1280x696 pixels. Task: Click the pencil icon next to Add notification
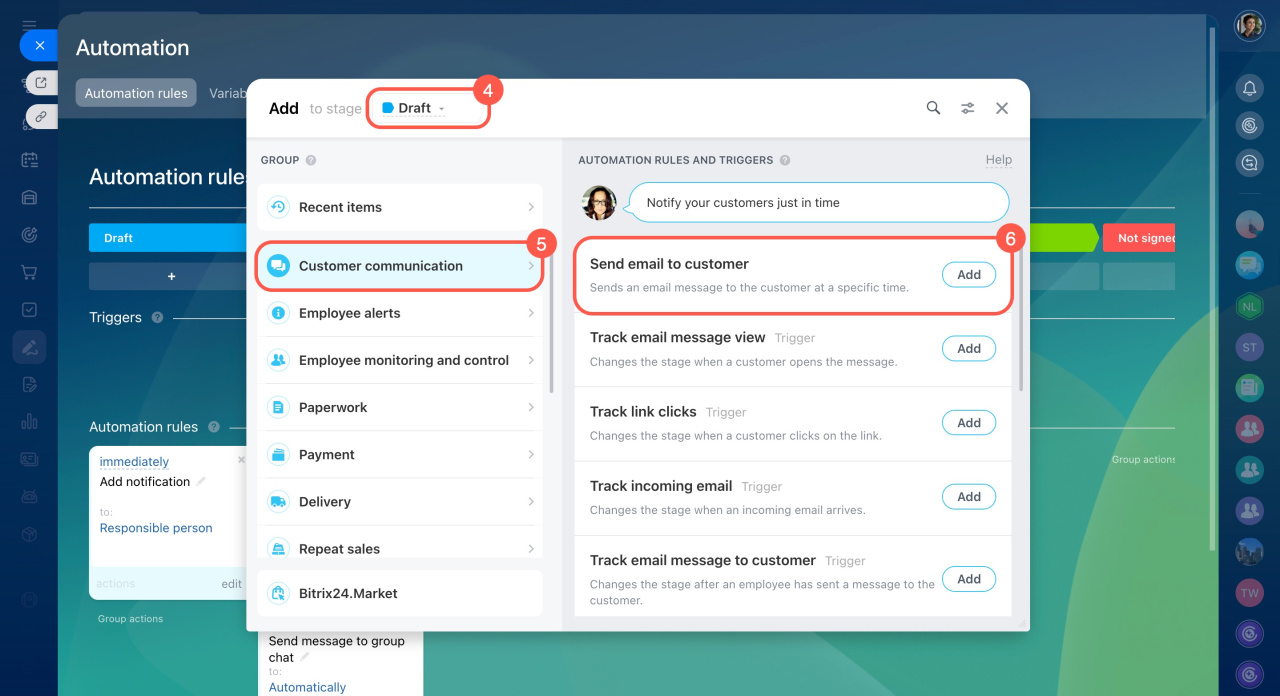pos(201,482)
